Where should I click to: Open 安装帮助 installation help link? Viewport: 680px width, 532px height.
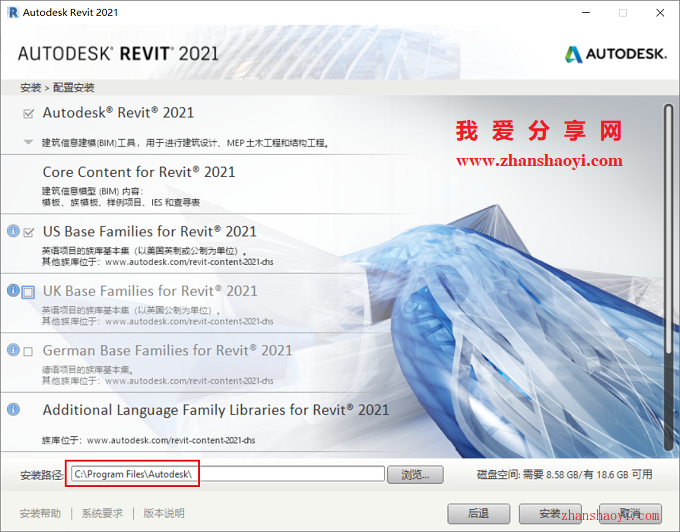click(40, 513)
